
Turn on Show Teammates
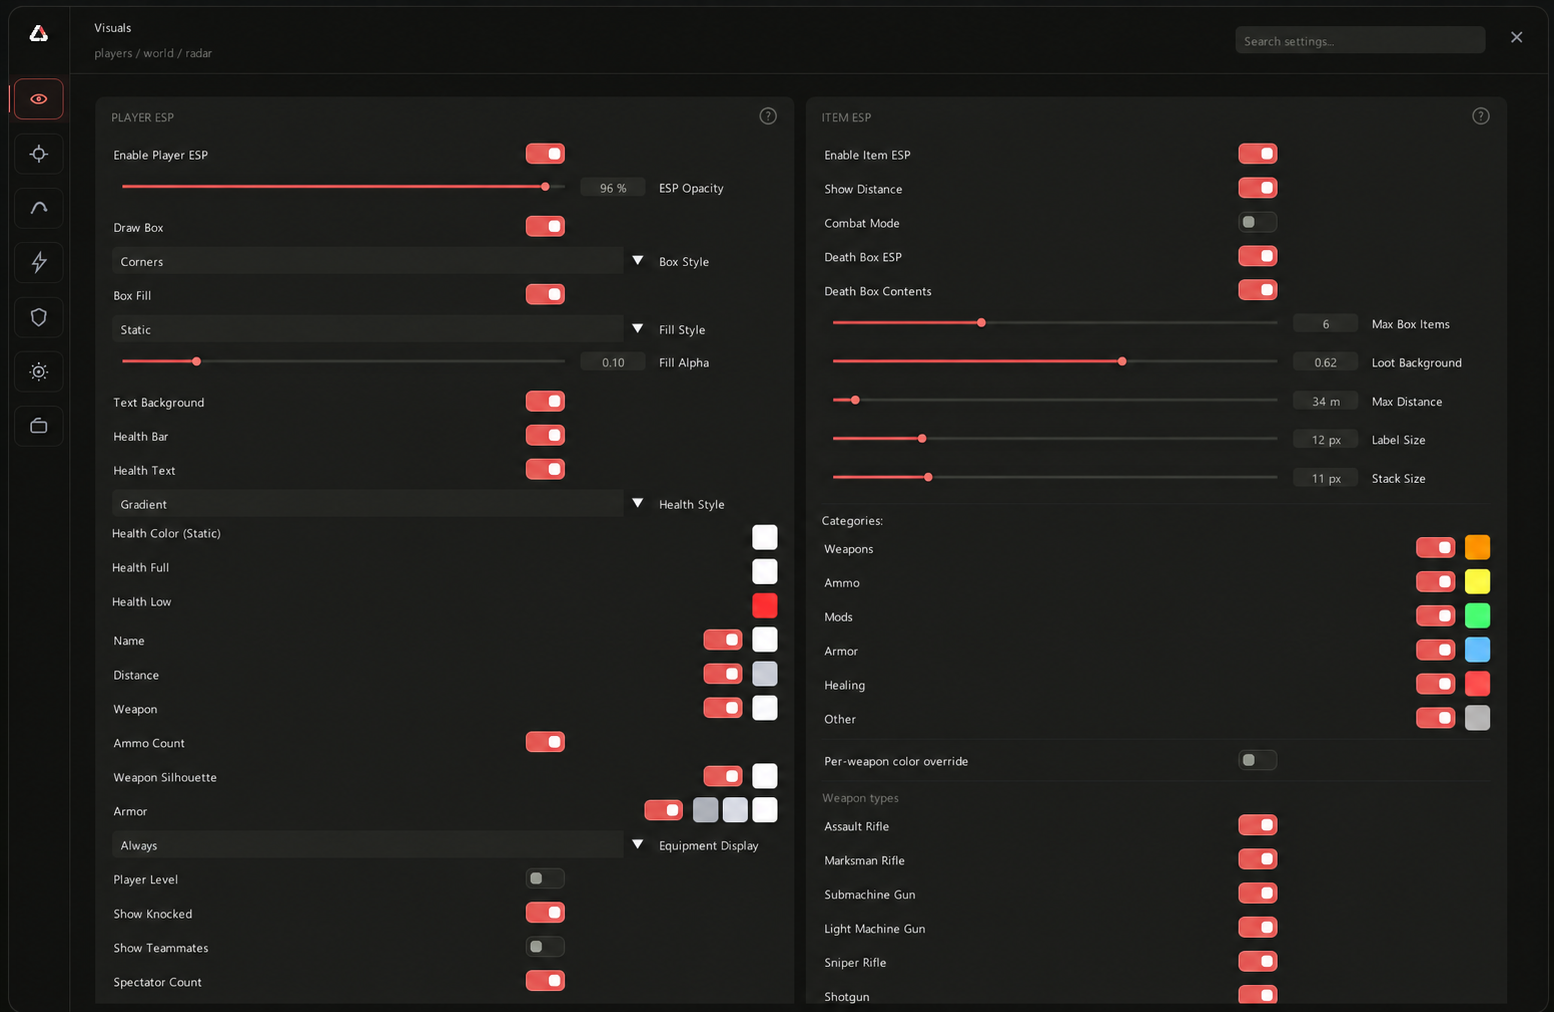point(545,947)
